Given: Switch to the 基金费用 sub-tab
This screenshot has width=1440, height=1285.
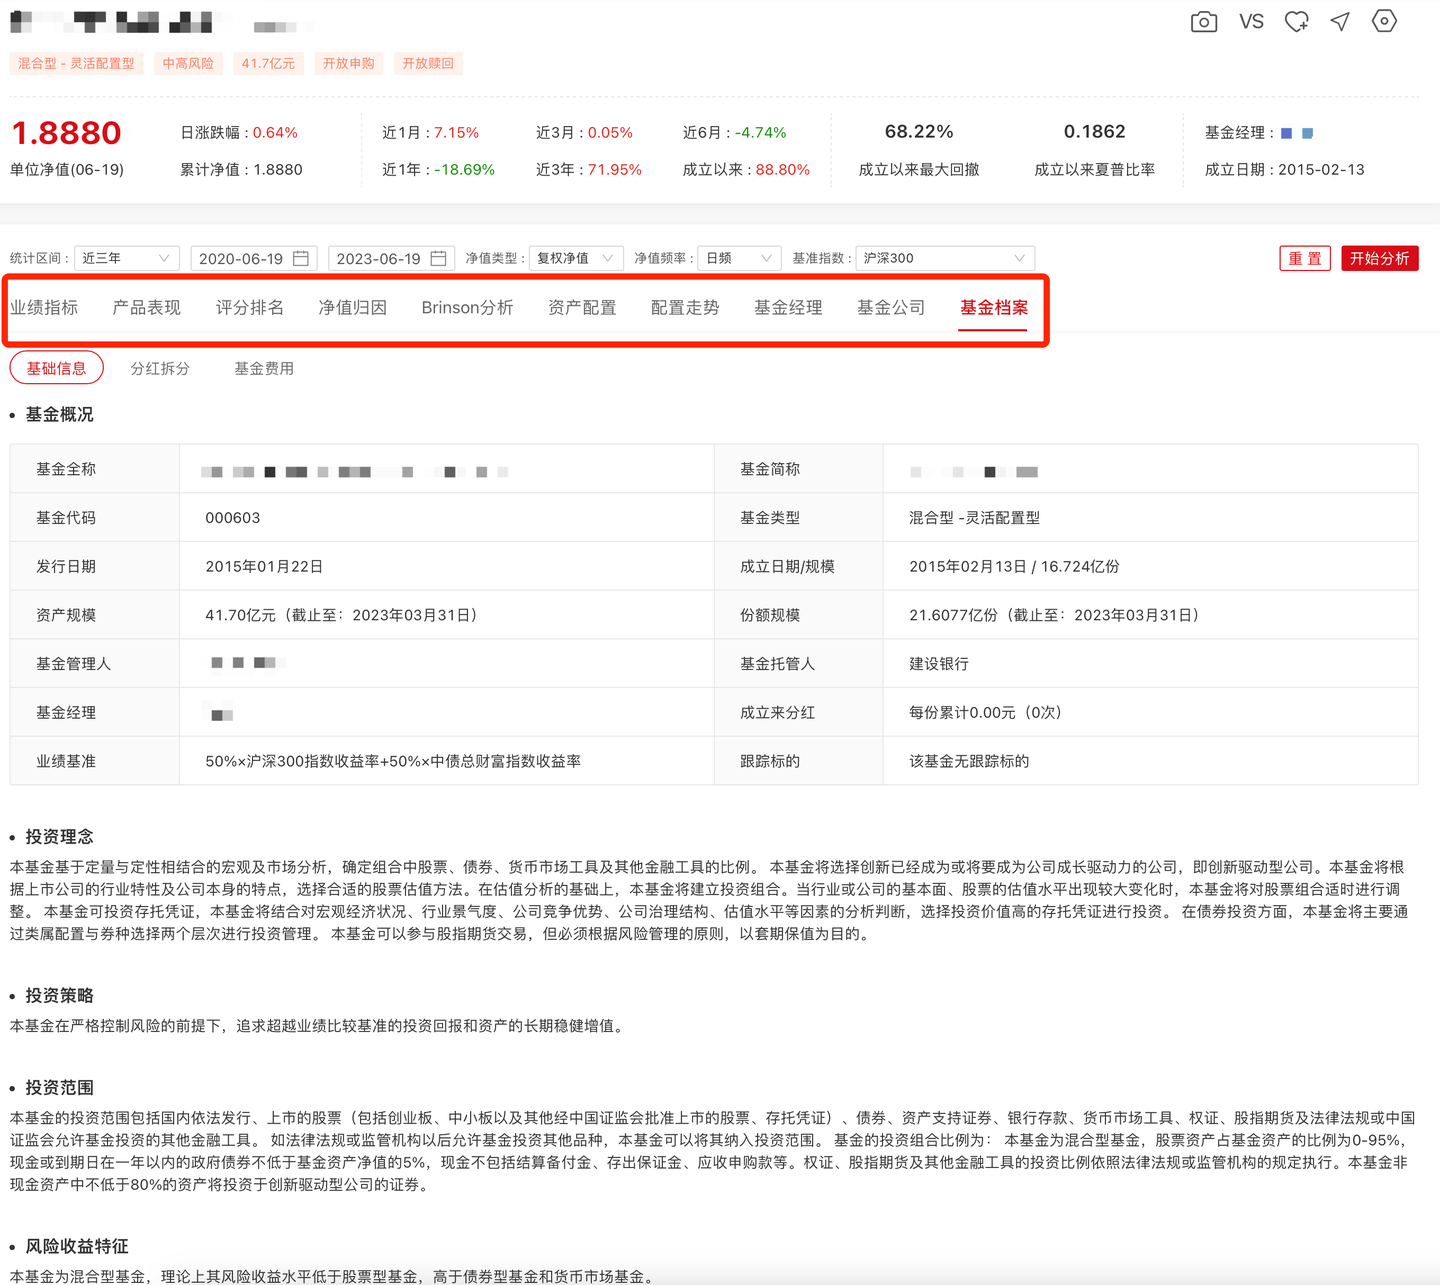Looking at the screenshot, I should pyautogui.click(x=263, y=368).
